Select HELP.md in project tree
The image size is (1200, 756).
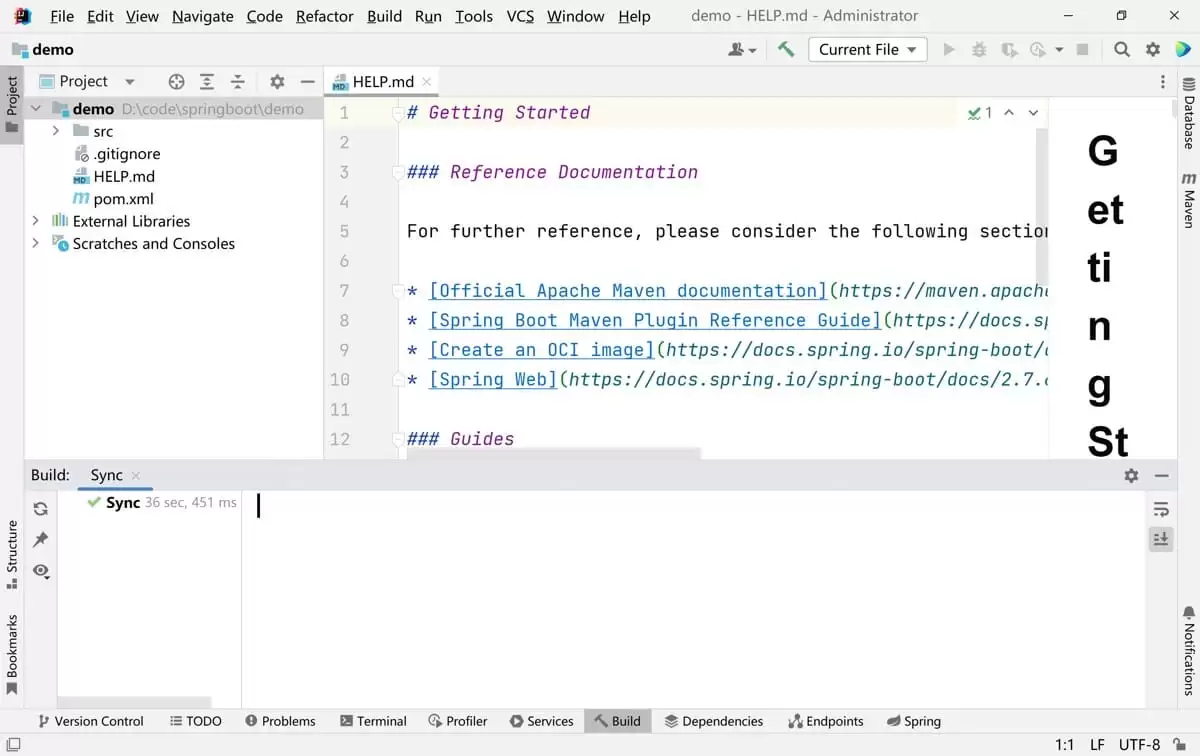tap(113, 176)
